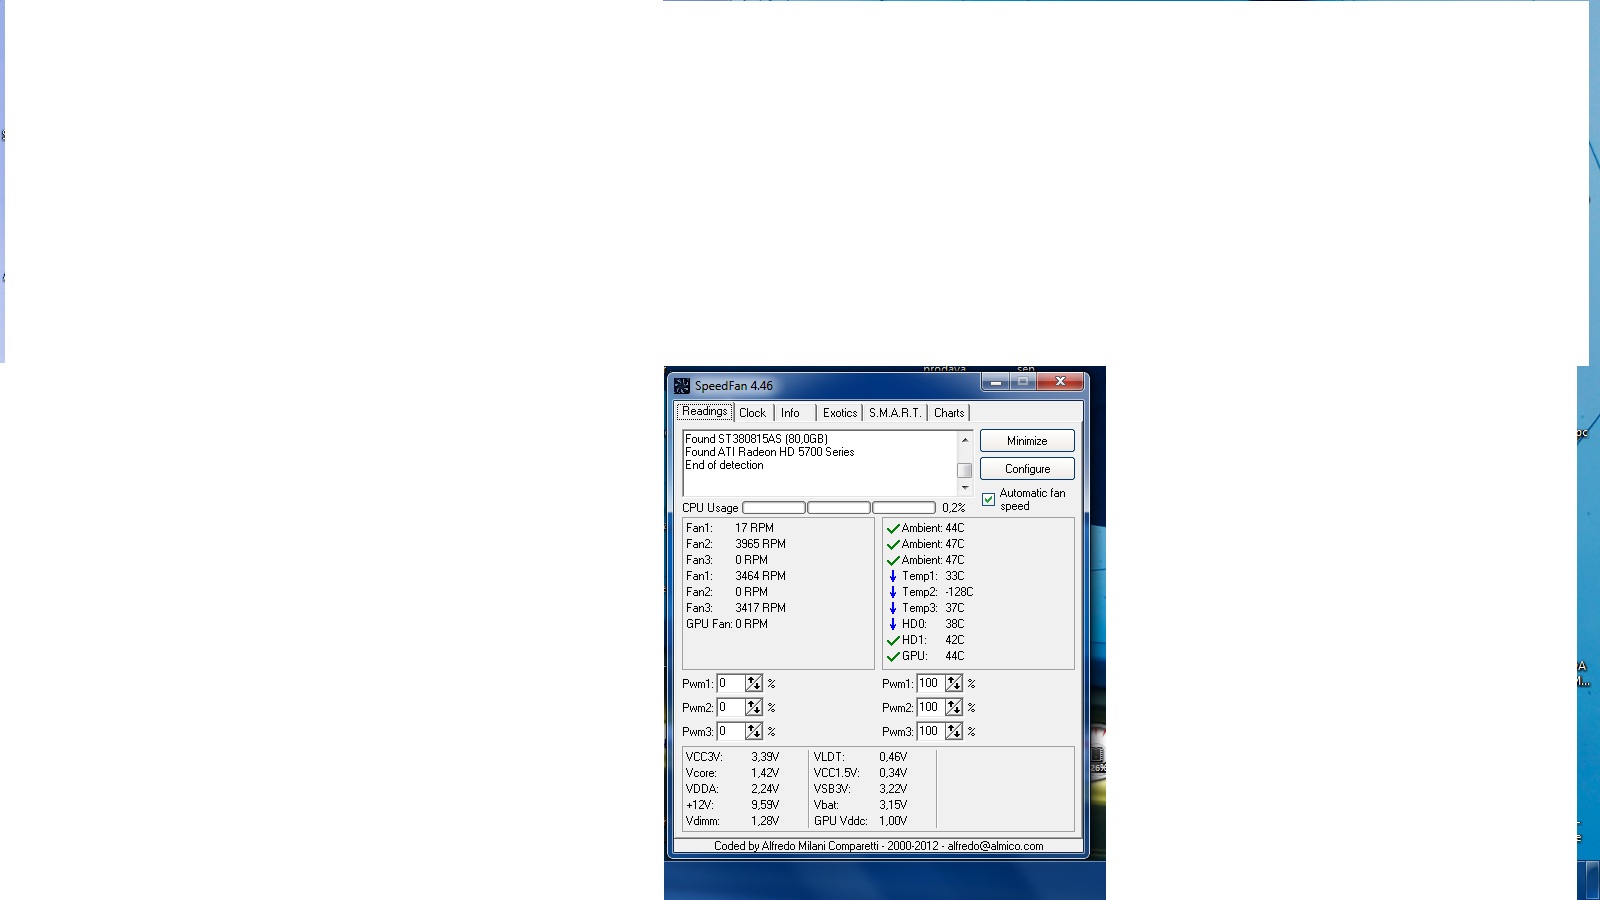This screenshot has height=900, width=1600.
Task: Click the left Pwm3 stepper arrows
Action: click(753, 732)
